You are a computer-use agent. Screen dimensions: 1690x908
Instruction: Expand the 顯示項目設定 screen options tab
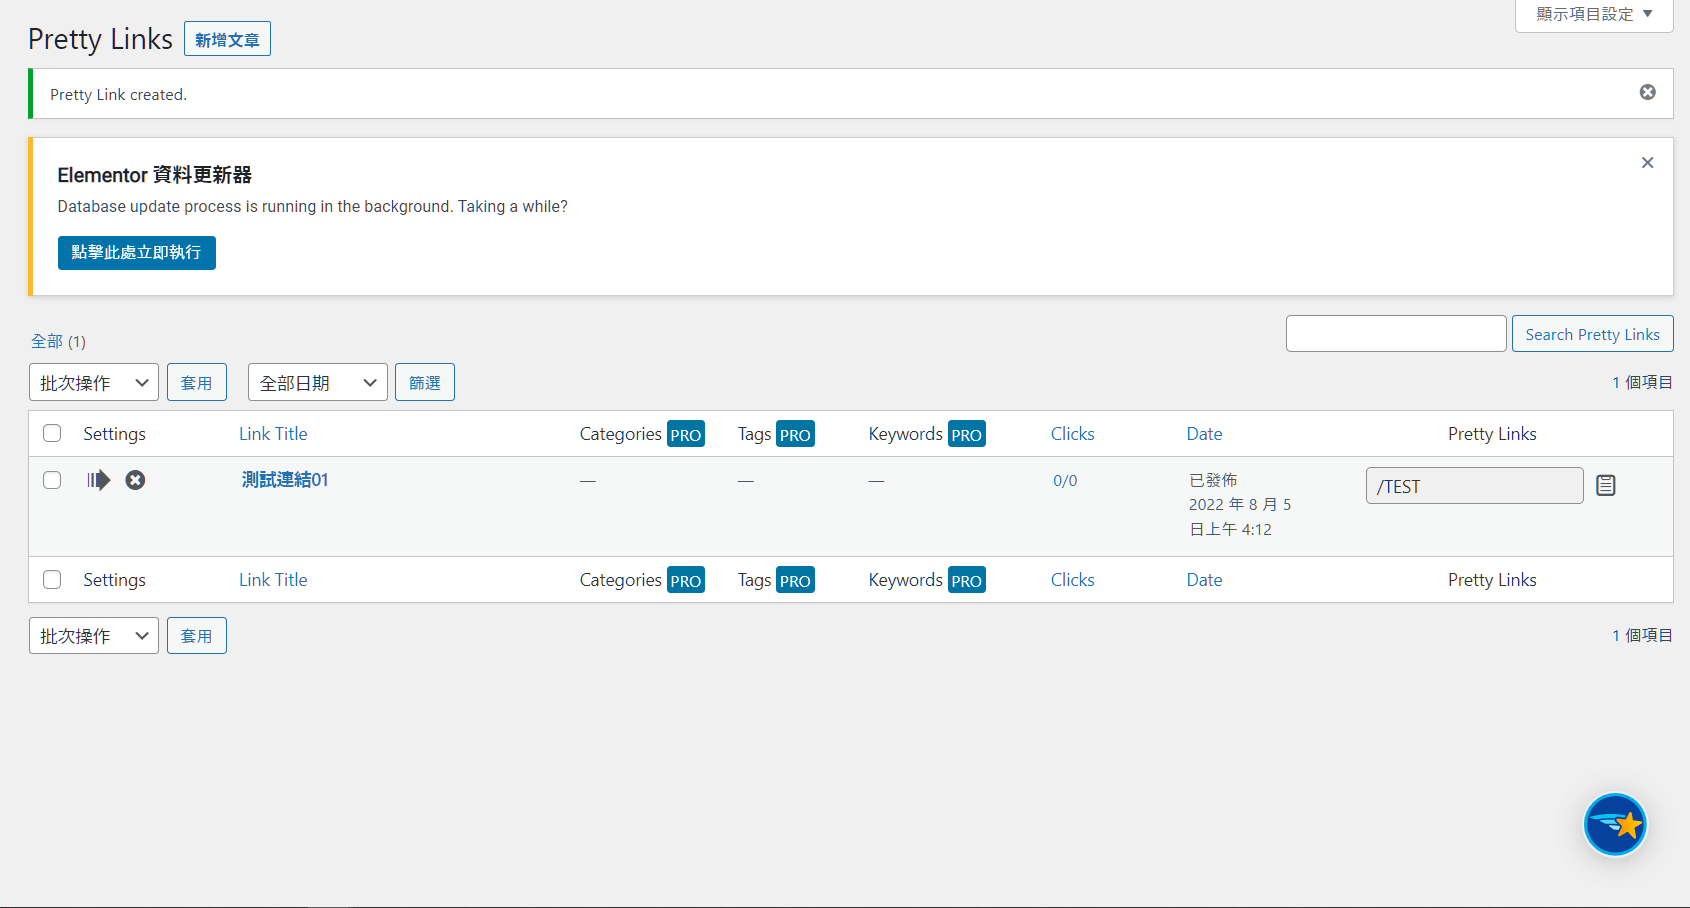(1593, 14)
